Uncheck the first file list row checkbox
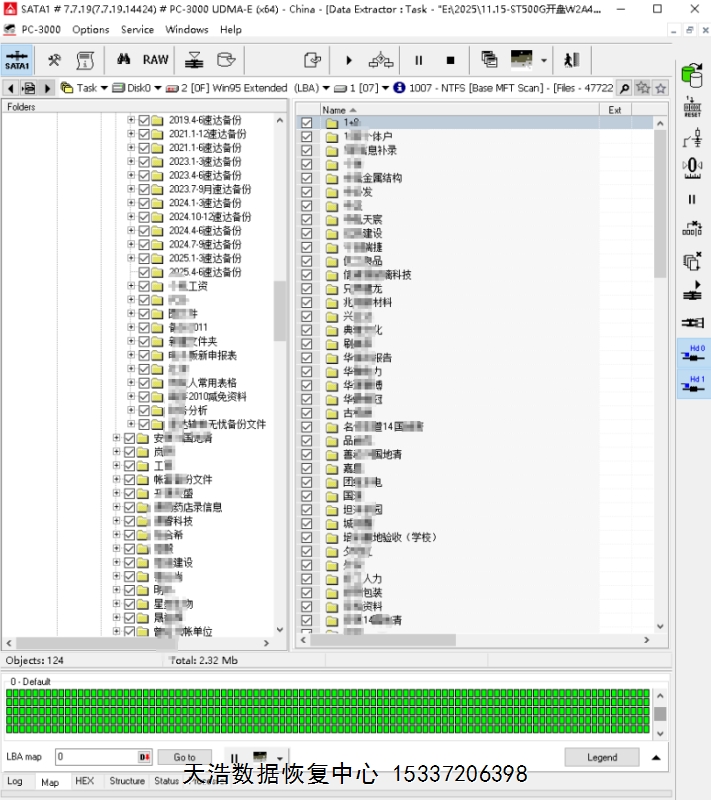 point(307,123)
